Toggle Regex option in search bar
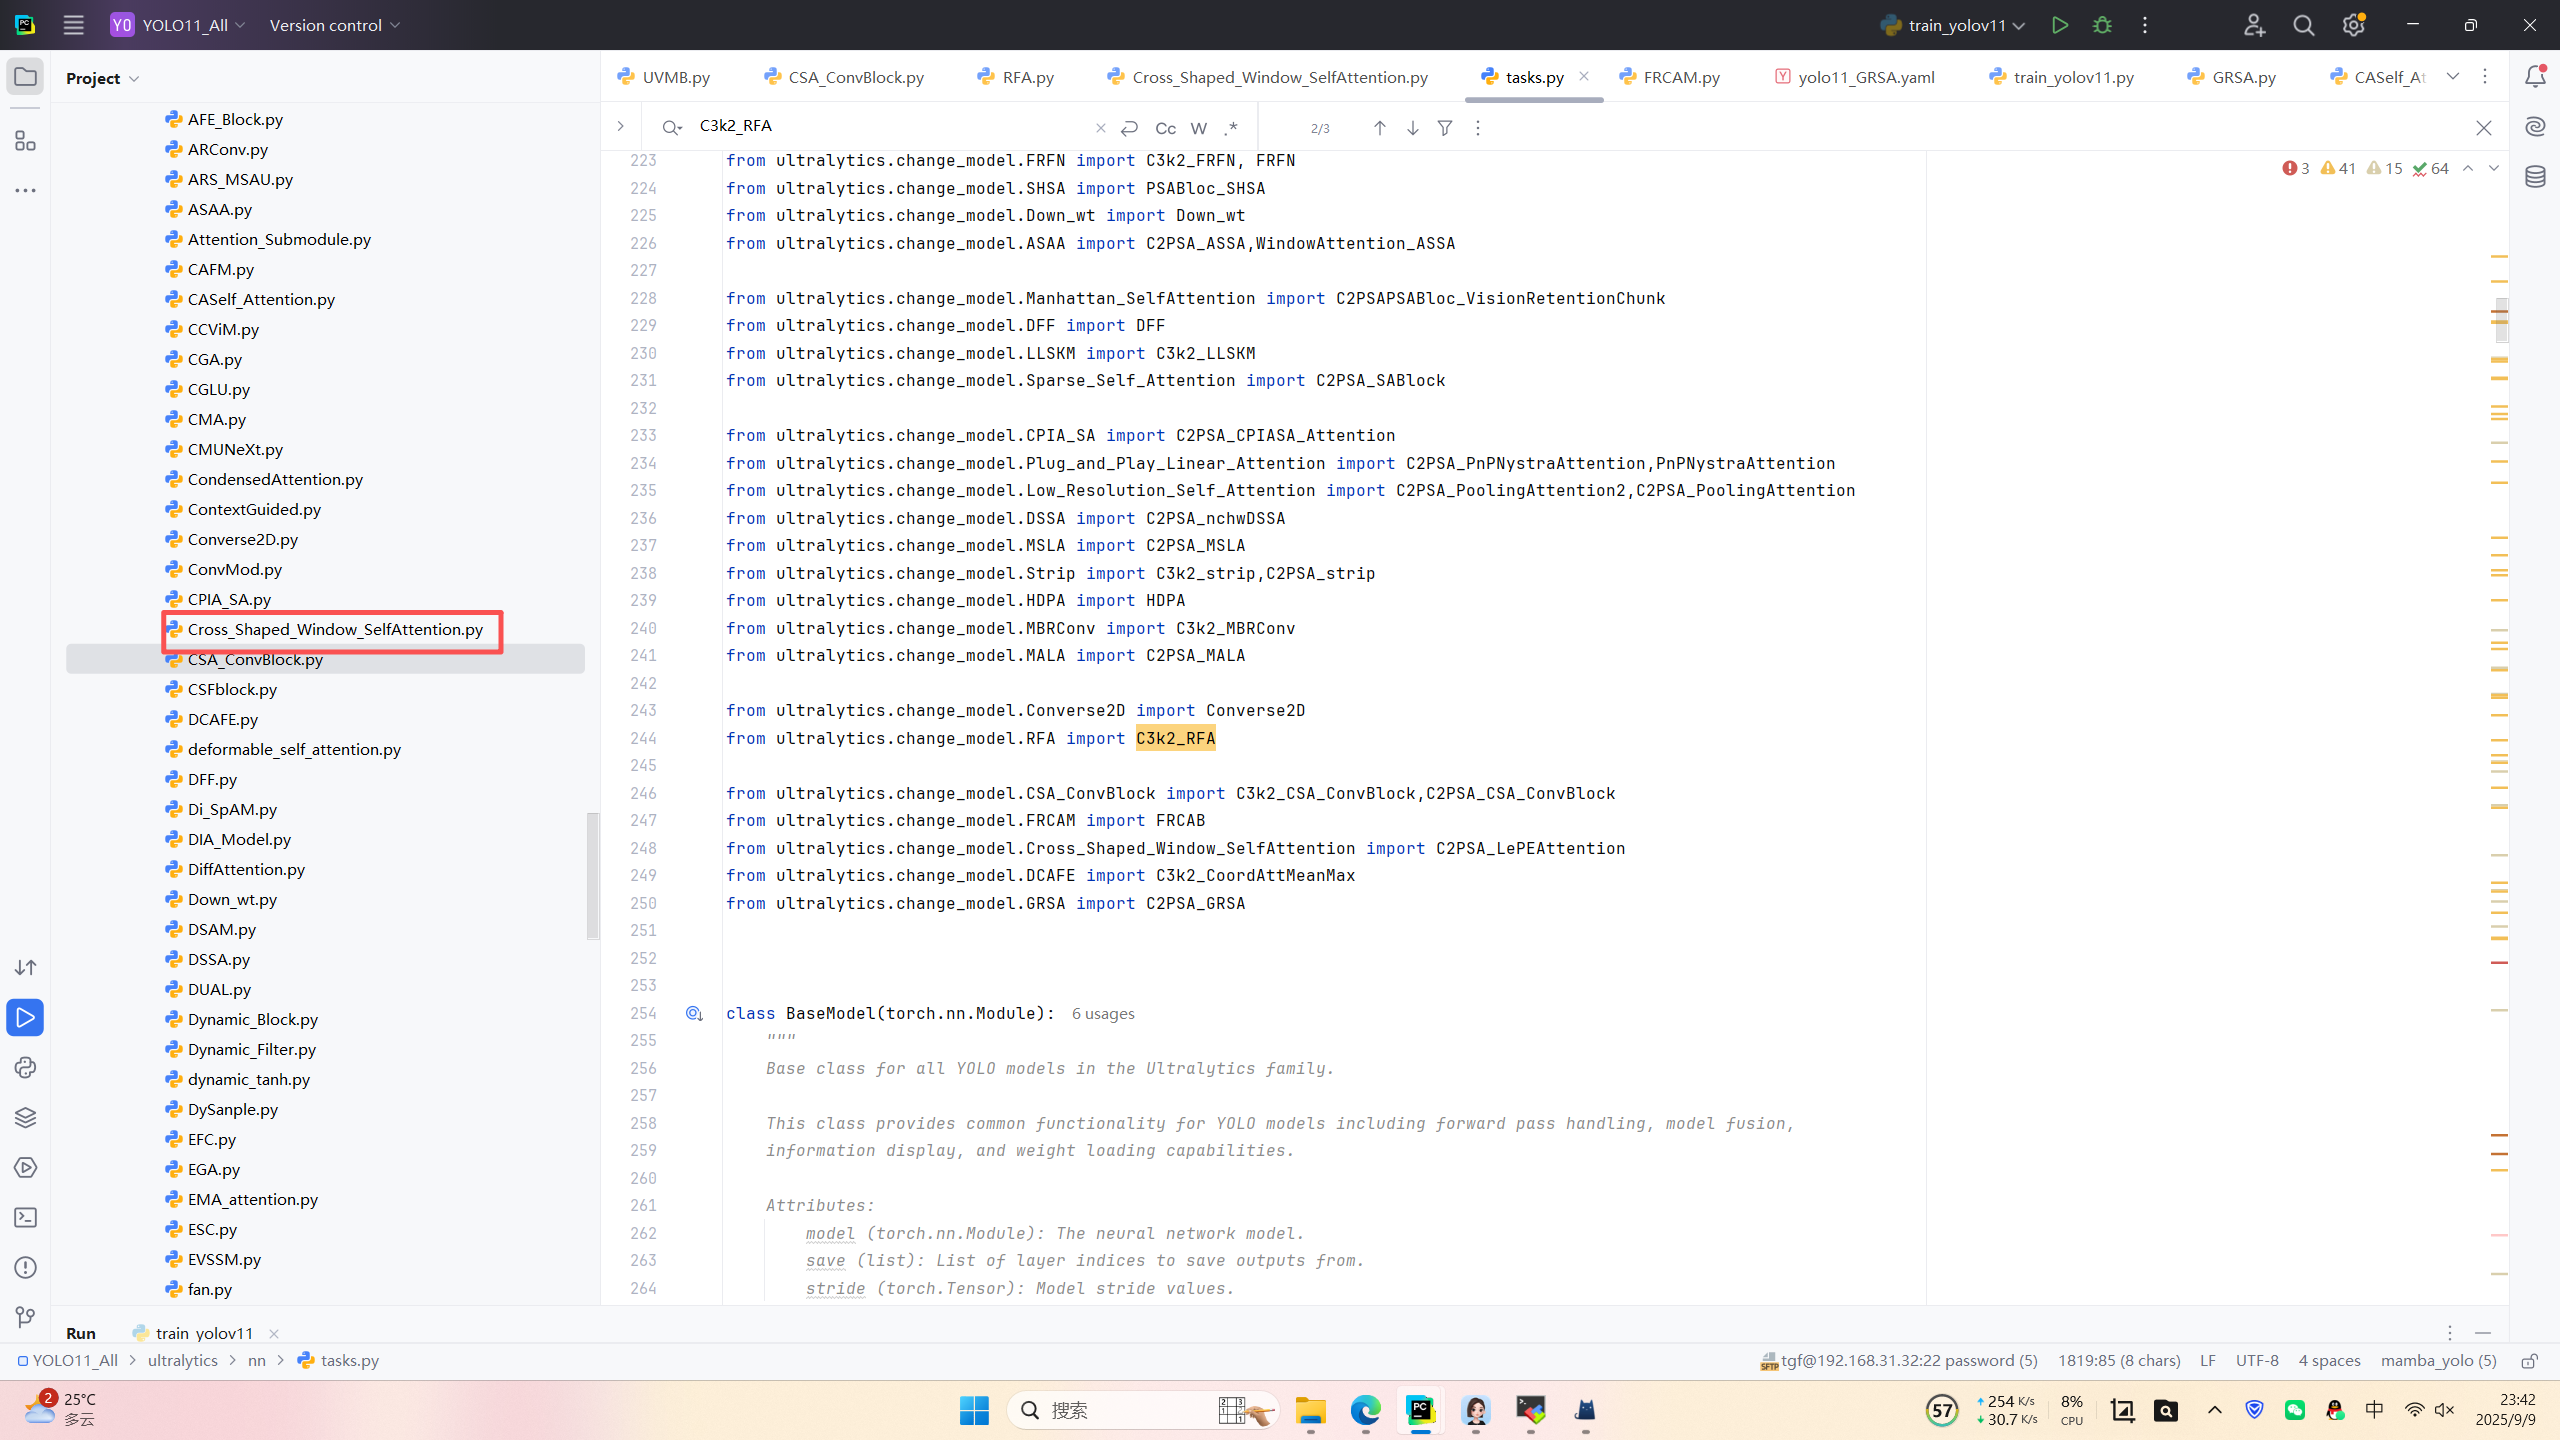2560x1440 pixels. tap(1232, 128)
